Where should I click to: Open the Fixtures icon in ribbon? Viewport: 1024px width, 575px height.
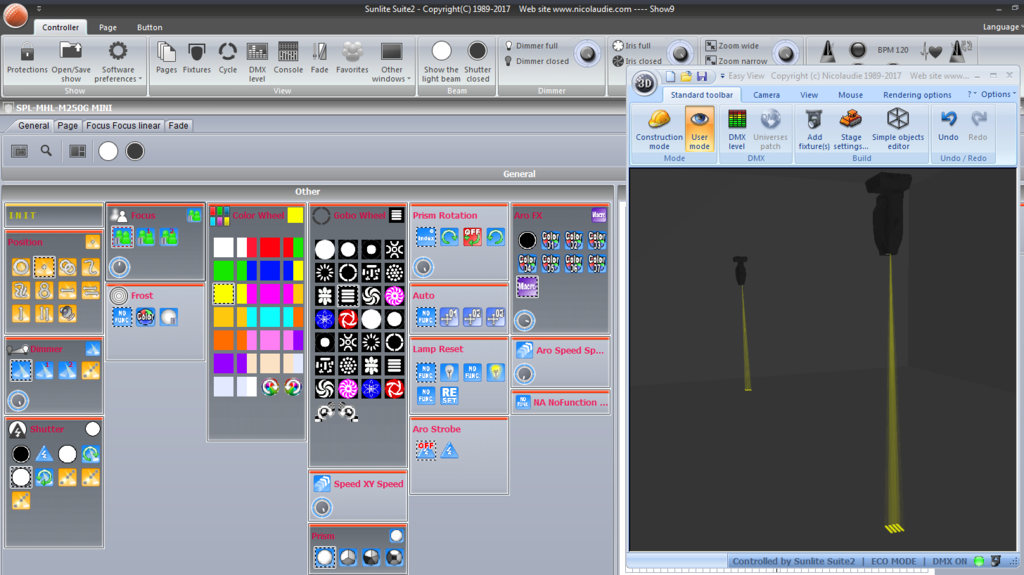click(197, 58)
